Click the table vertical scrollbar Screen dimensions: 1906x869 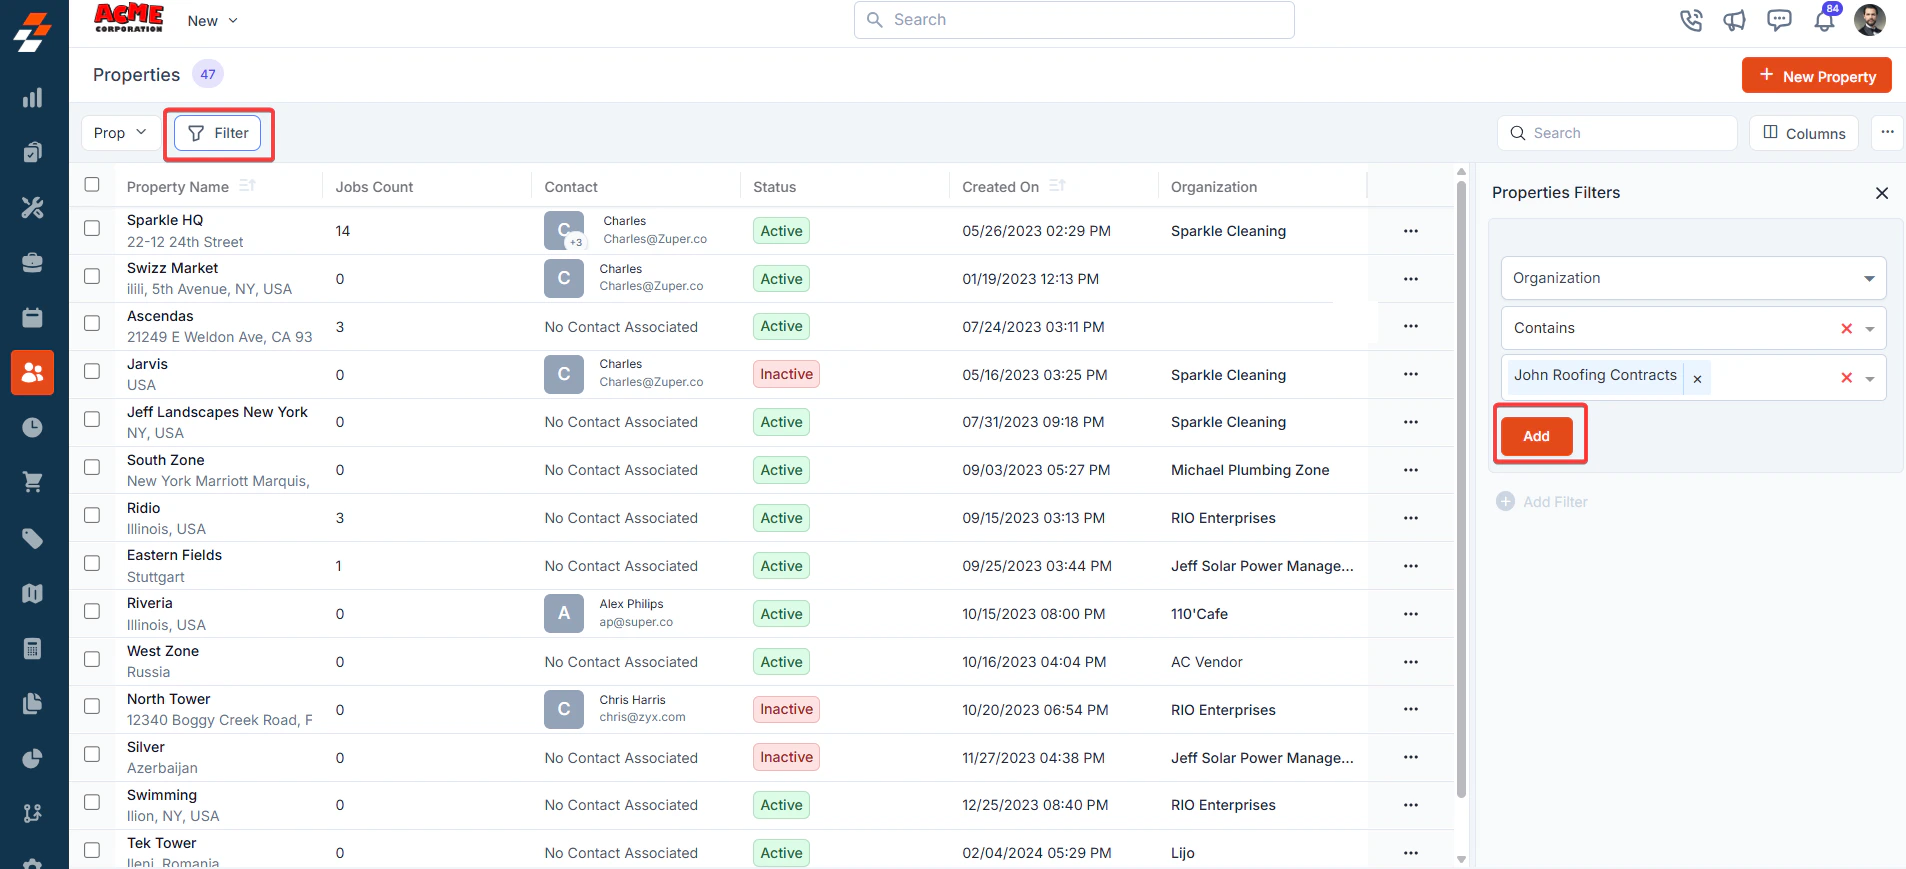[x=1461, y=489]
